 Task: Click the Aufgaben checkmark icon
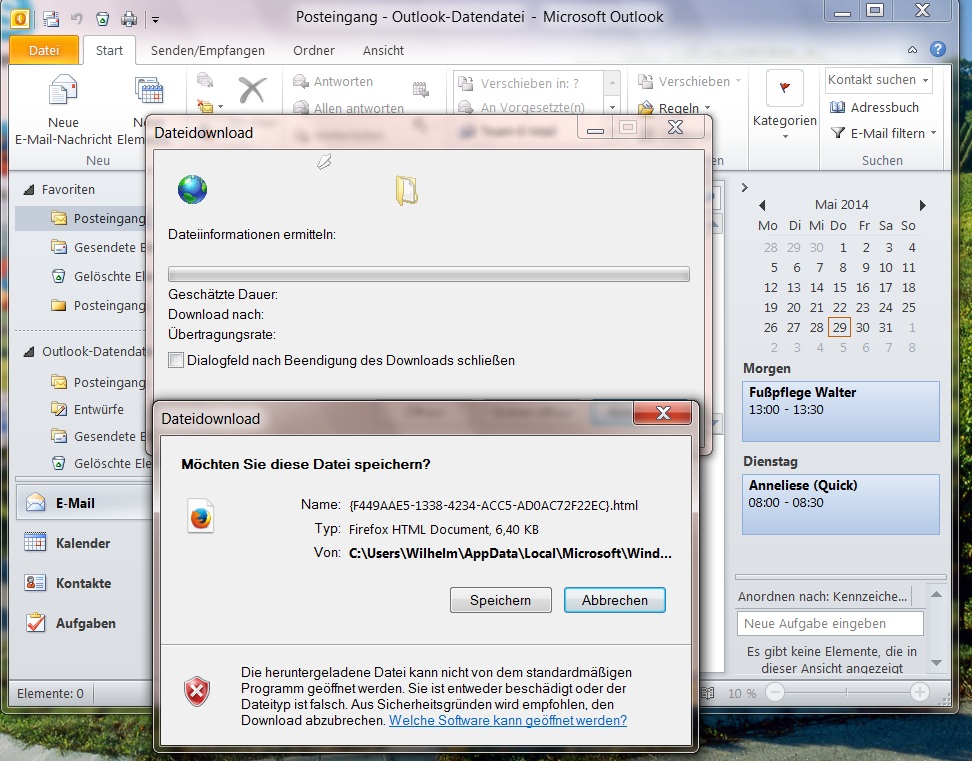pos(35,622)
